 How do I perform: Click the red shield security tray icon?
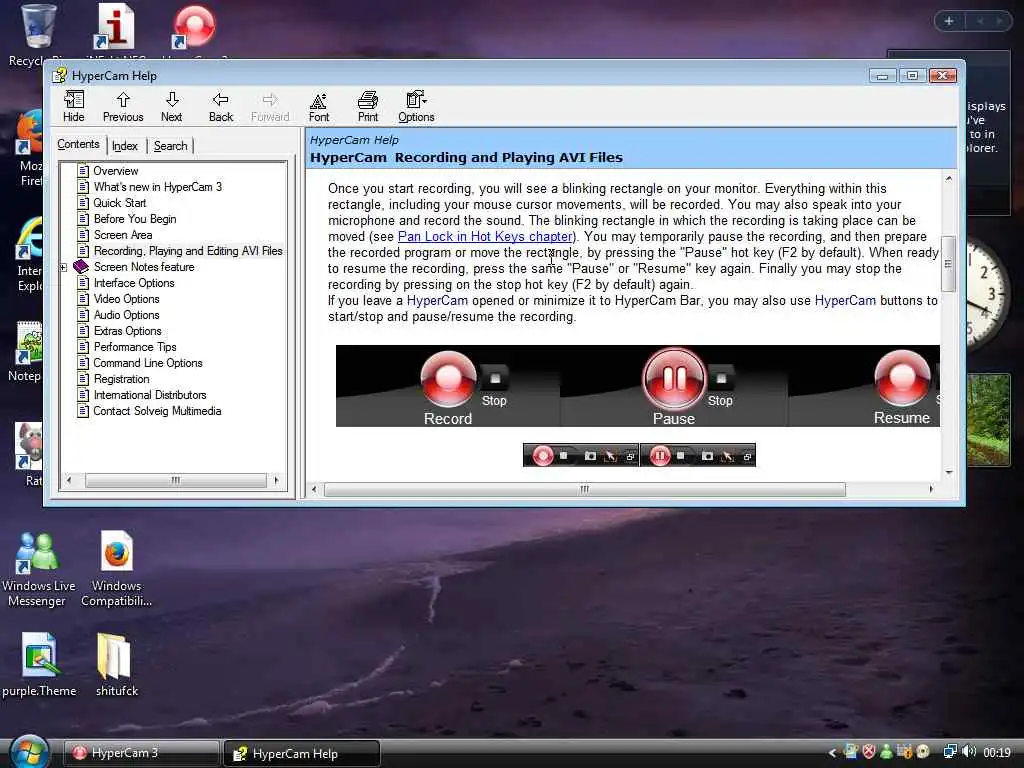[x=869, y=752]
